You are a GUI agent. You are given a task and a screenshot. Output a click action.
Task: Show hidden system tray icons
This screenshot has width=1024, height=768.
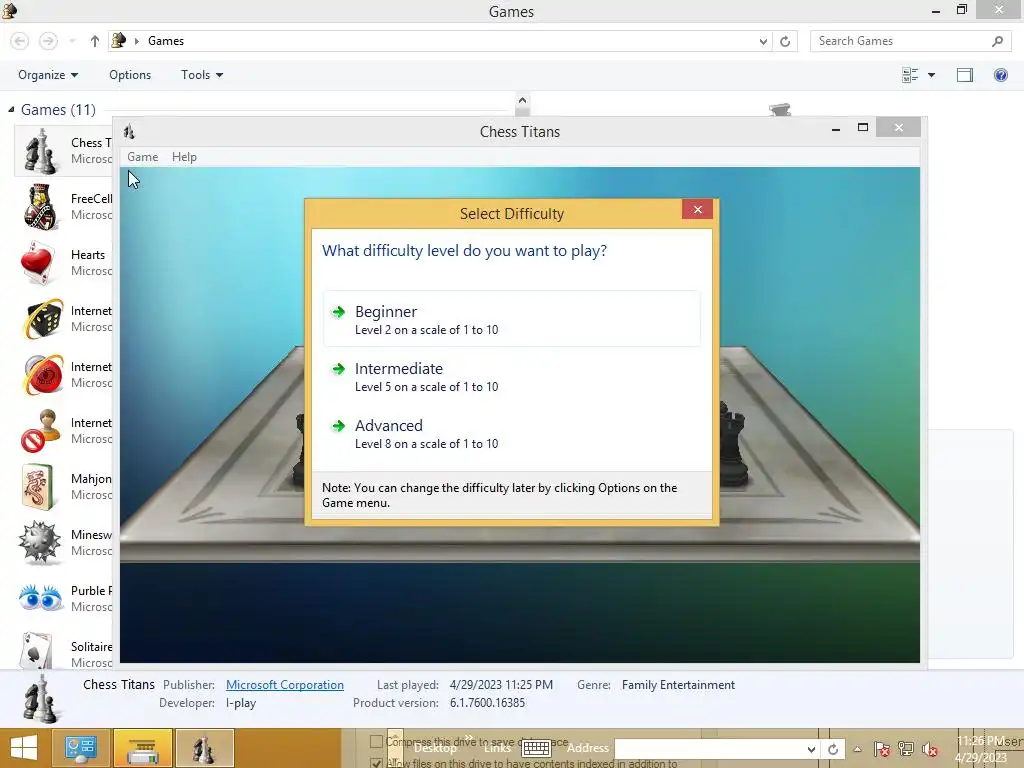[x=857, y=749]
